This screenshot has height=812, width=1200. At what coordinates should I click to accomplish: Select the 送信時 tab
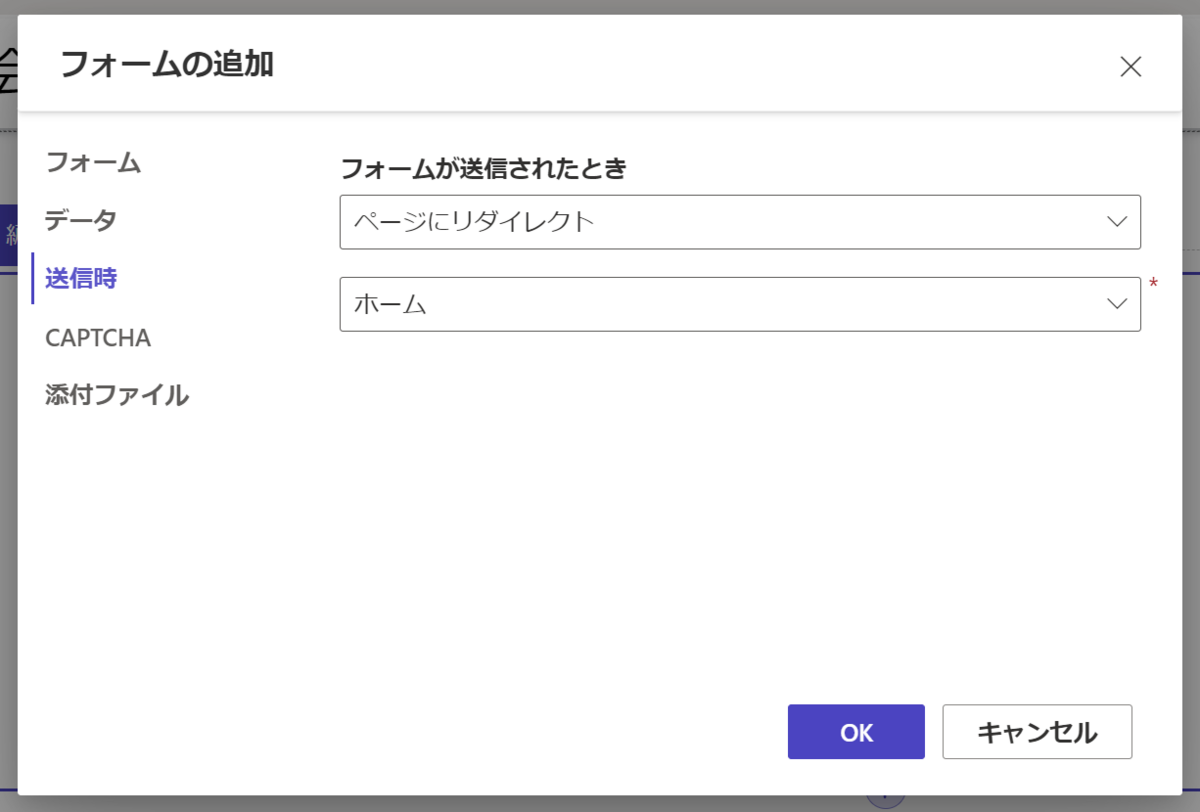[81, 278]
